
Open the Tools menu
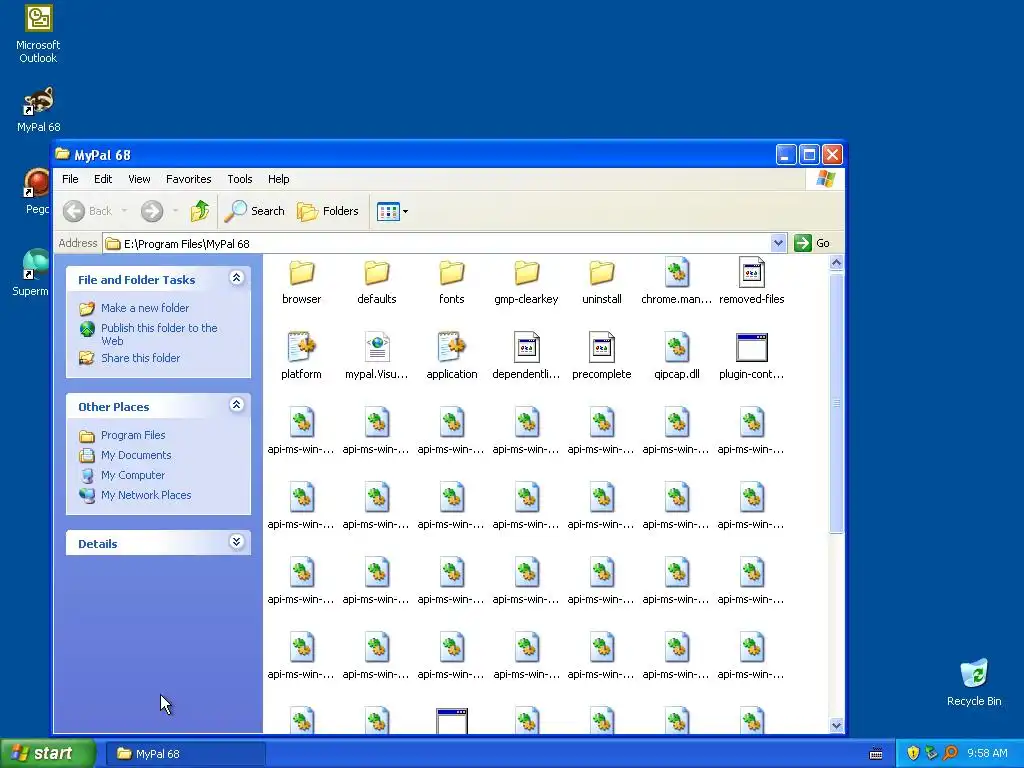240,179
